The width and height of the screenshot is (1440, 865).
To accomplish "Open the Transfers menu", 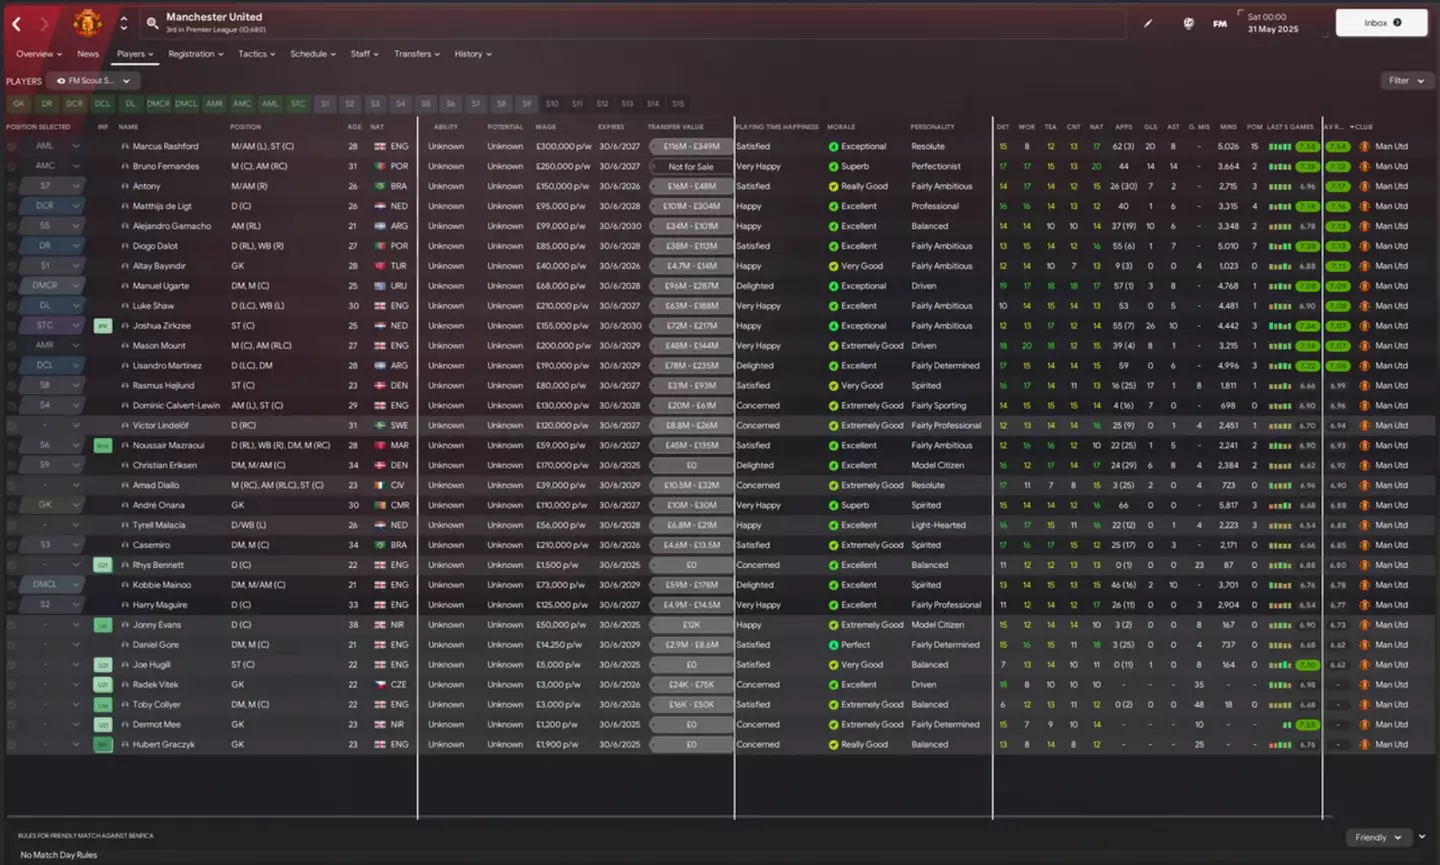I will coord(416,54).
